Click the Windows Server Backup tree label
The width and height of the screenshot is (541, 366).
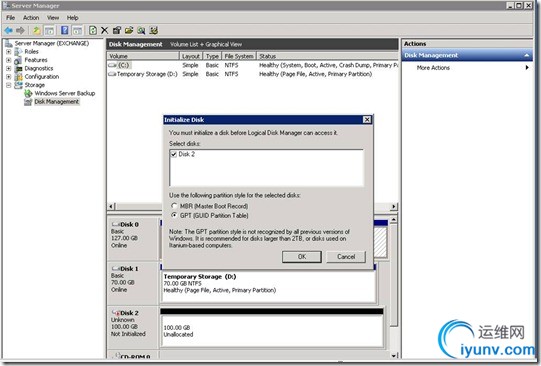65,93
